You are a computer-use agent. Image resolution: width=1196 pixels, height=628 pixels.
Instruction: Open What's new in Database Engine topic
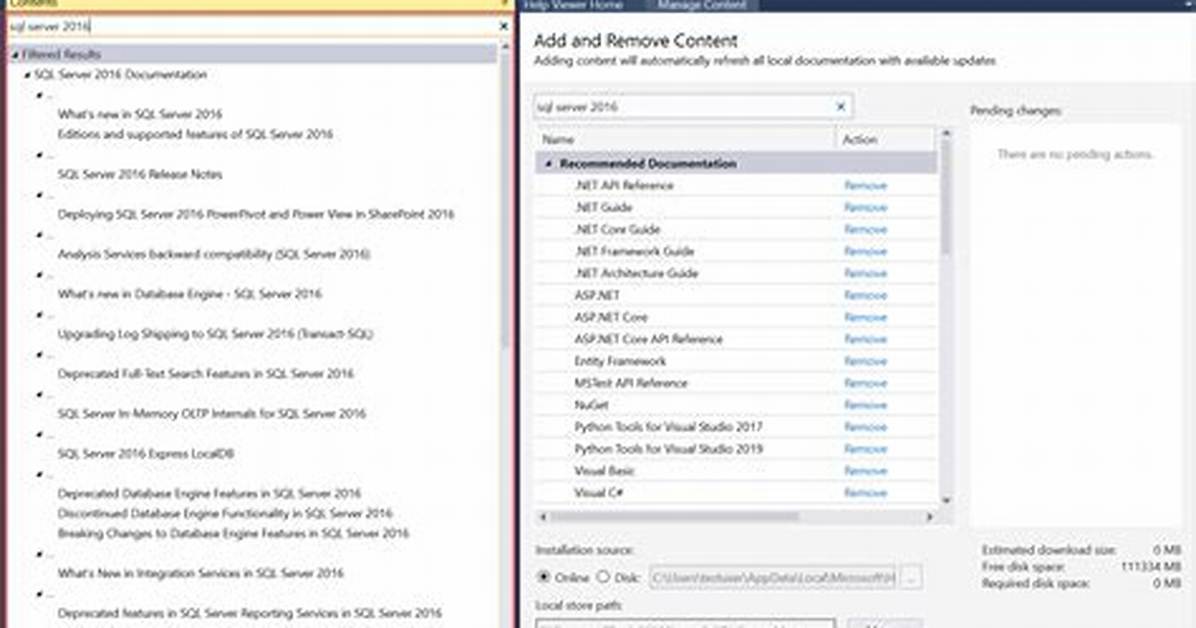189,294
